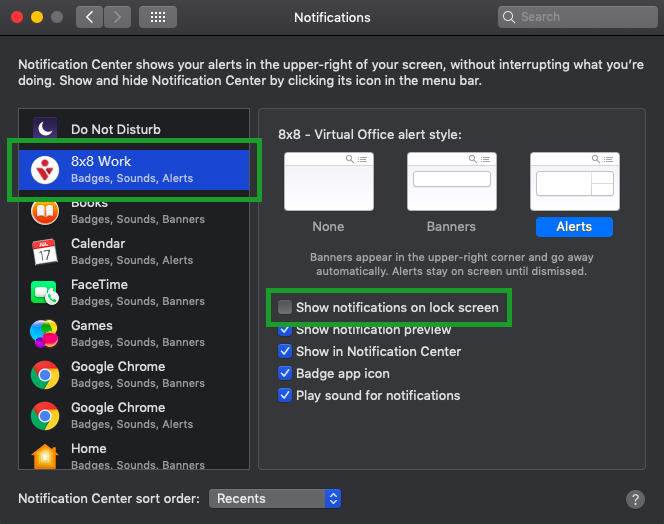Click the Home app icon
Screen dimensions: 664x524
coord(45,456)
